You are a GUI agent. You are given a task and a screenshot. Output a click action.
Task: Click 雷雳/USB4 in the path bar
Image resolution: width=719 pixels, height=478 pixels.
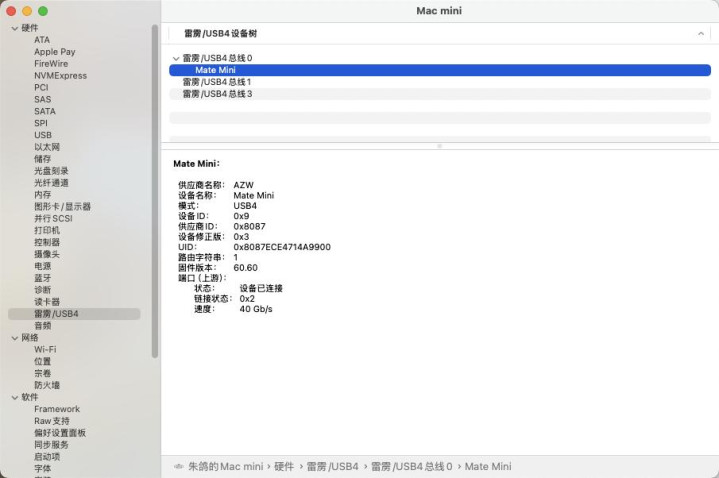point(332,467)
